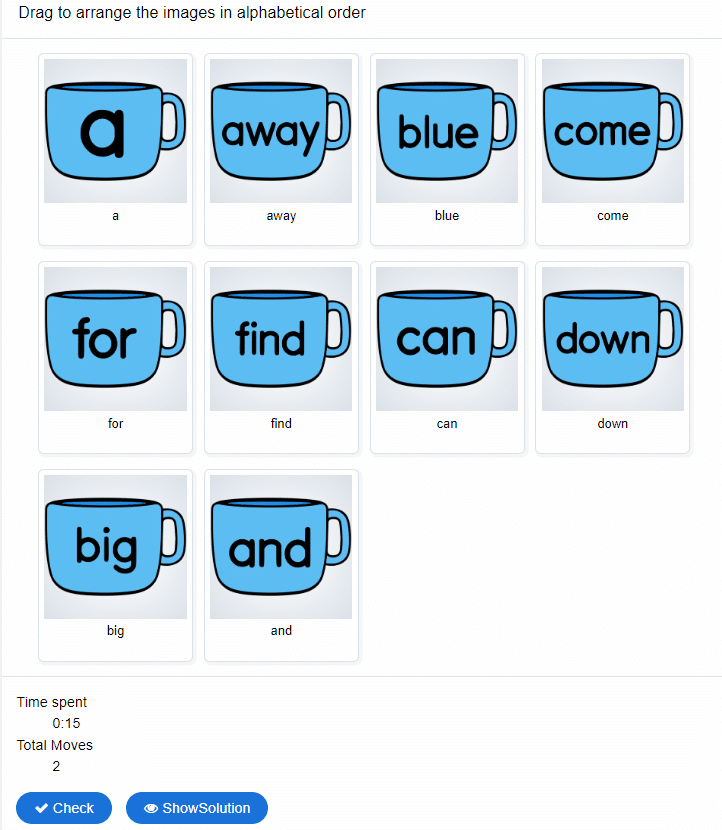This screenshot has width=722, height=830.
Task: Click the "away" caption text
Action: tap(281, 215)
